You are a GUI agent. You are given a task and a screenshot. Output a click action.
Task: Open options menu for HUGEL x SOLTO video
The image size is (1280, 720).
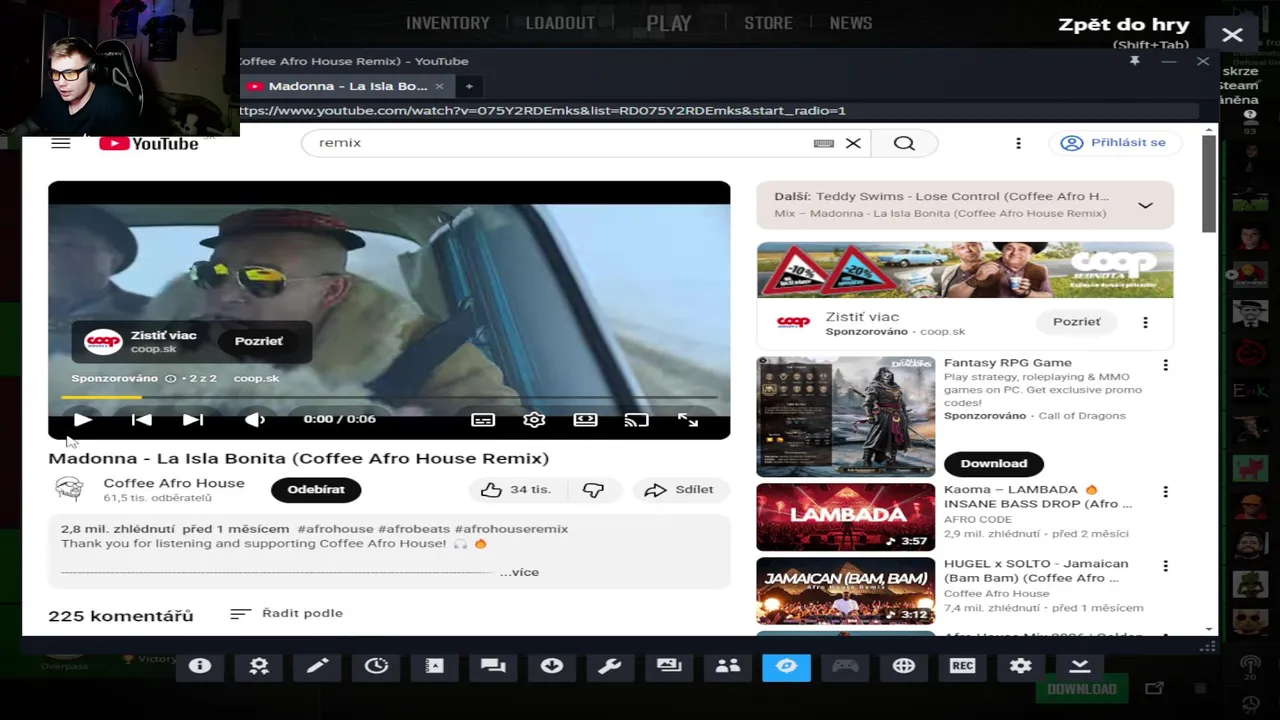coord(1165,566)
